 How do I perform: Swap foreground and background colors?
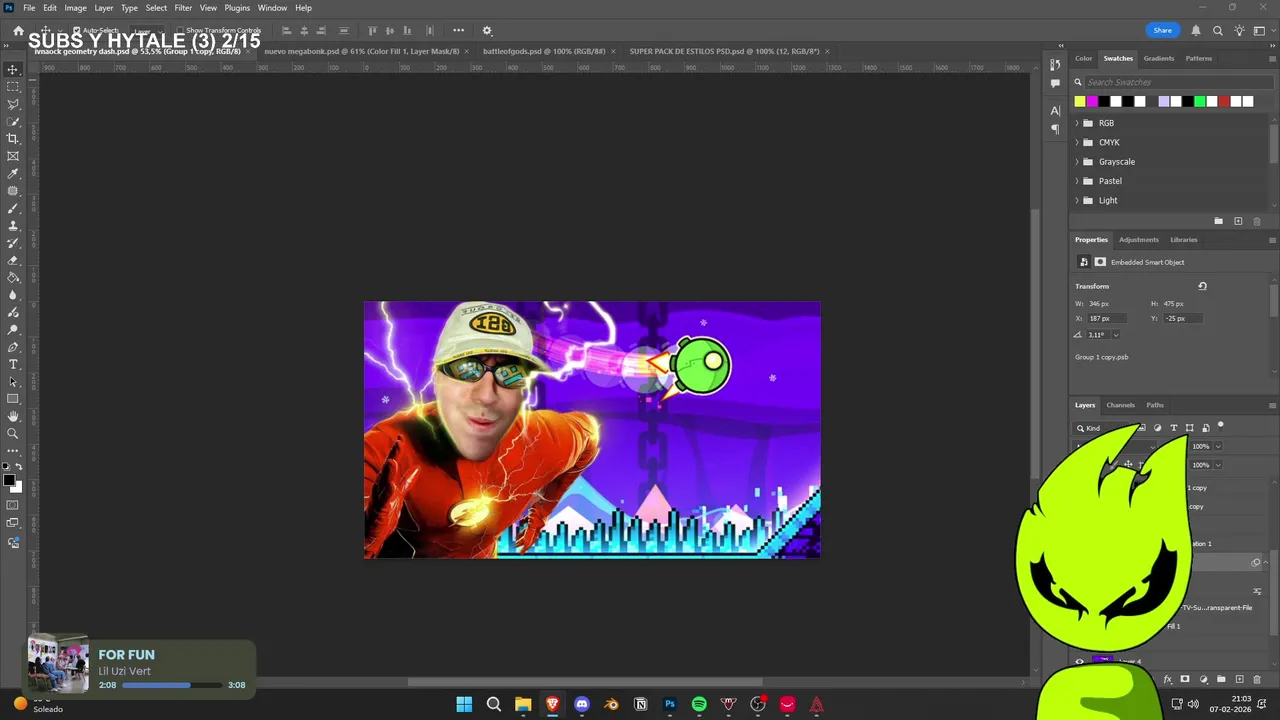coord(19,467)
